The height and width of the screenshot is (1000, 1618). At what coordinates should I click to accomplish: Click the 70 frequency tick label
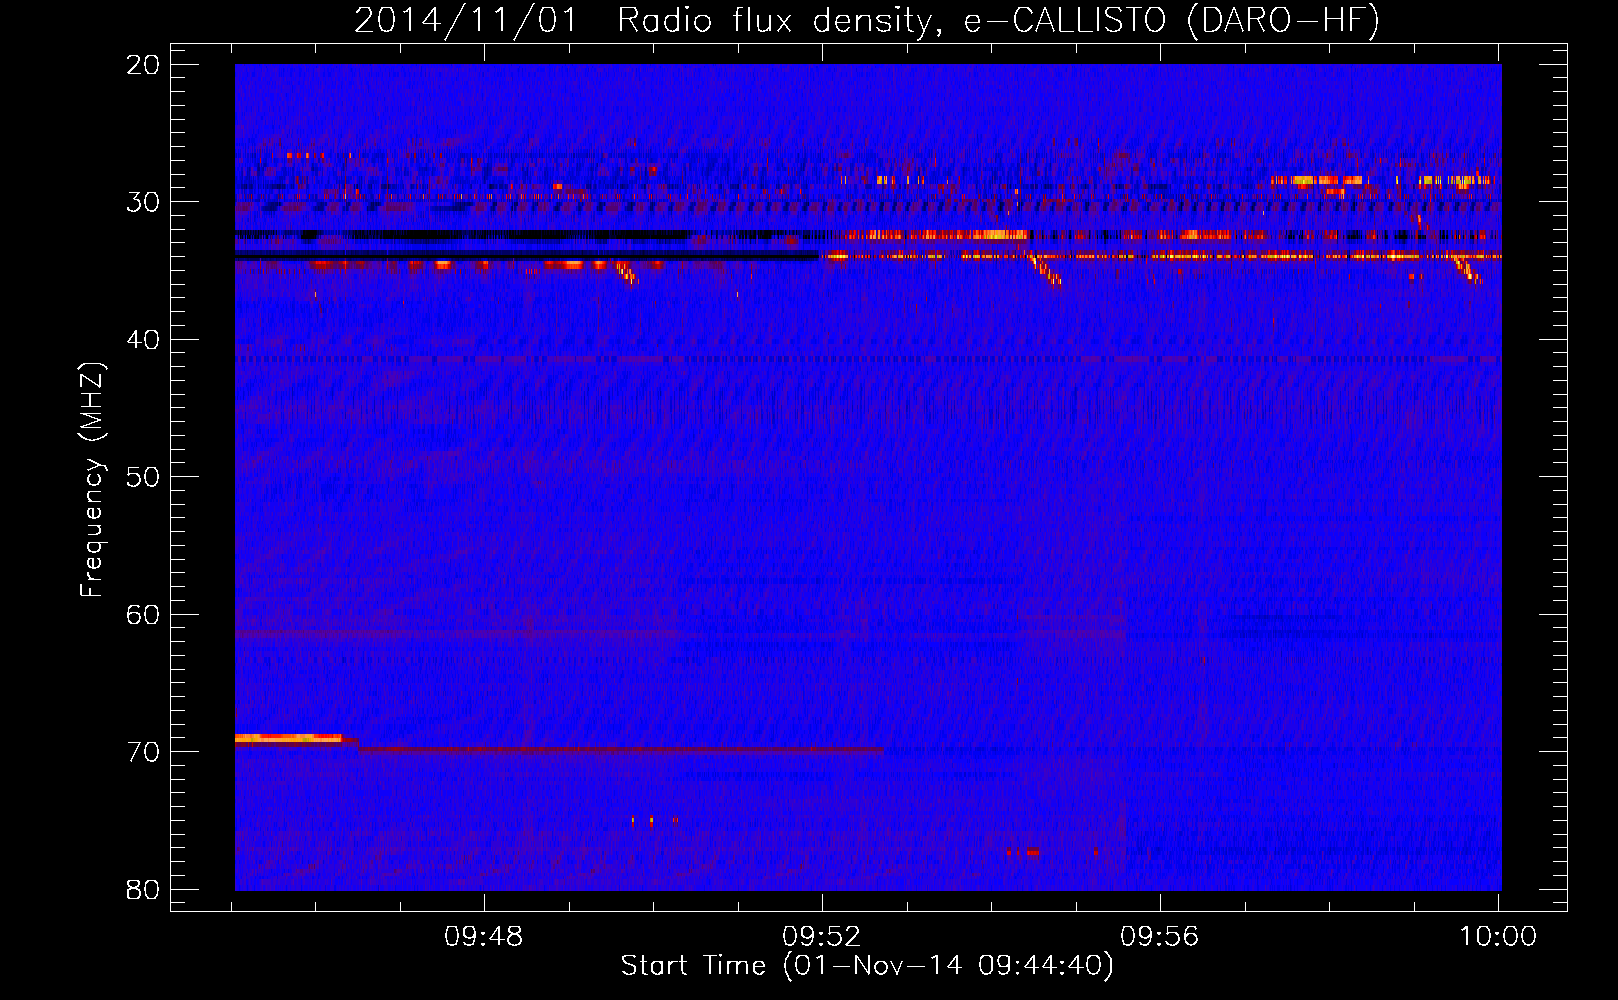144,752
